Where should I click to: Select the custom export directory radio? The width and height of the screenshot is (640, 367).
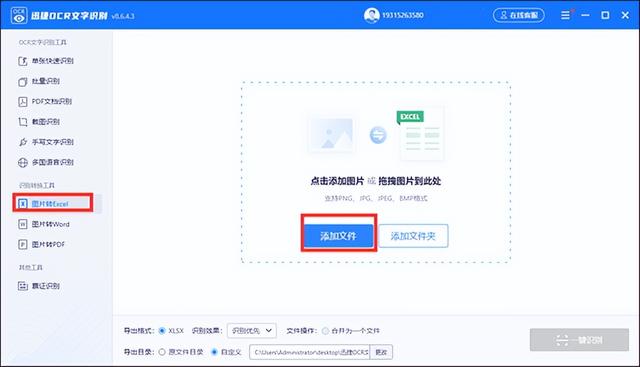[x=214, y=352]
